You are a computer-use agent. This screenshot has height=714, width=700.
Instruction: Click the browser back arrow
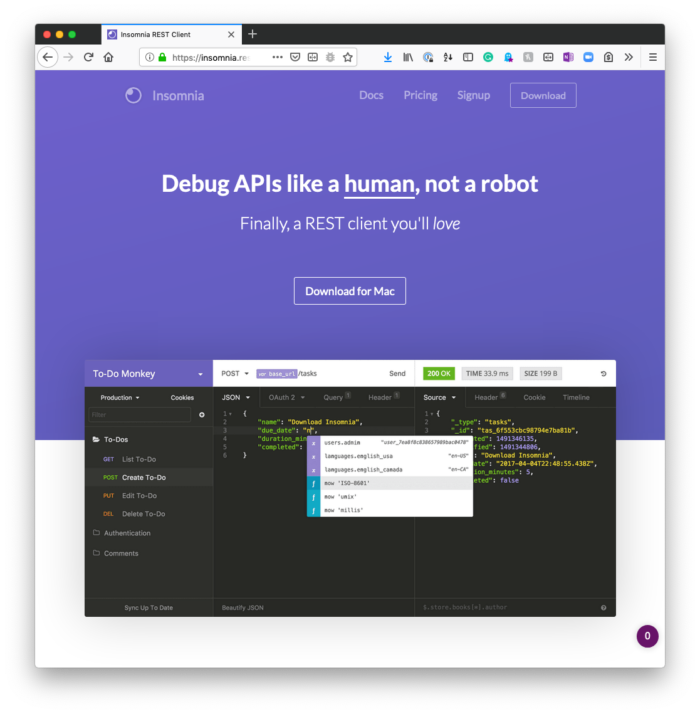coord(47,57)
